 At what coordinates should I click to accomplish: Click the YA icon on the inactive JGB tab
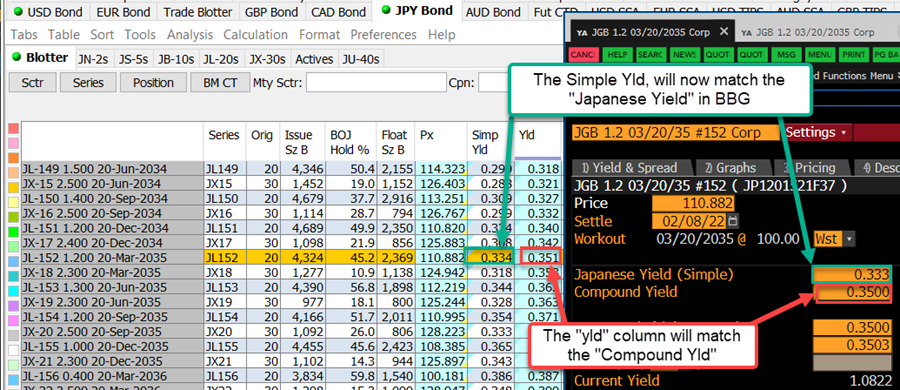746,33
